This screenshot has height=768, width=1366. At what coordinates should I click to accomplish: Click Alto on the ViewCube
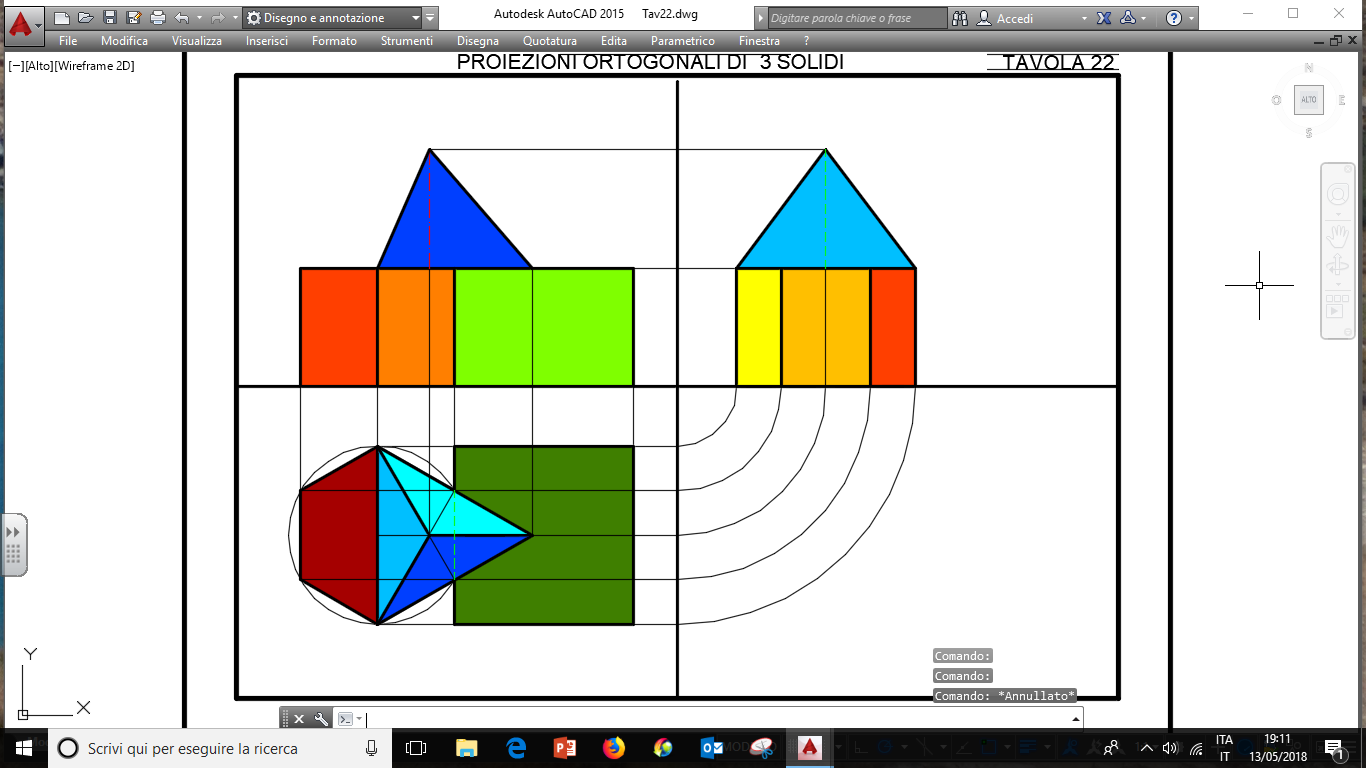pyautogui.click(x=1308, y=100)
